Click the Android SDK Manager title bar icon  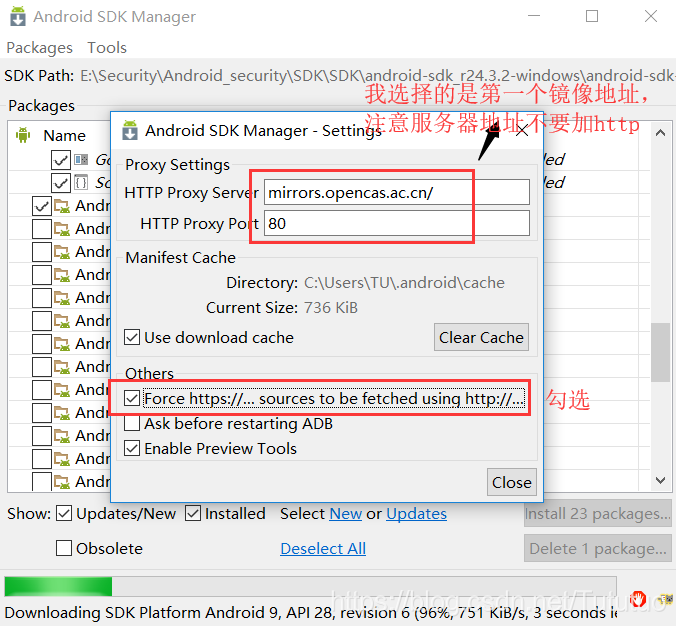coord(18,16)
